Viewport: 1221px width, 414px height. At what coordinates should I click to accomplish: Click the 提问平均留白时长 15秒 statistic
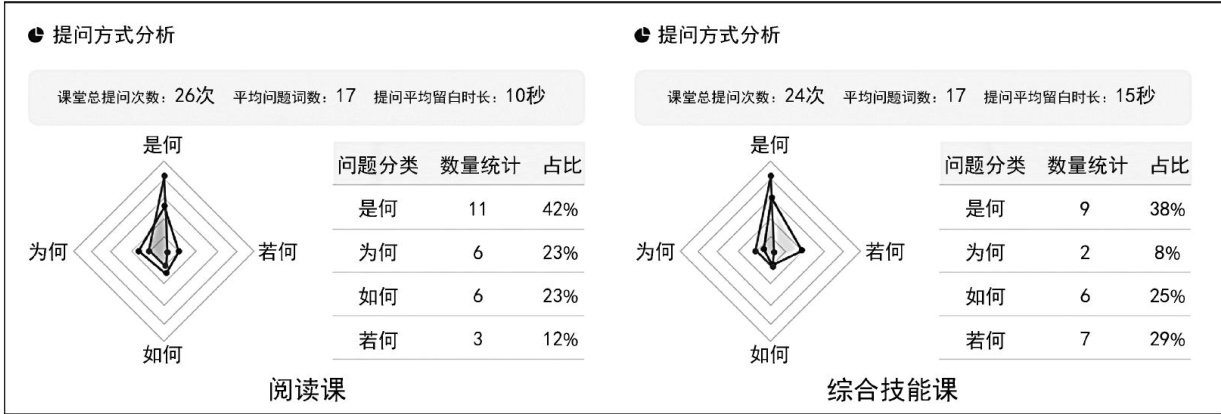tap(1070, 97)
